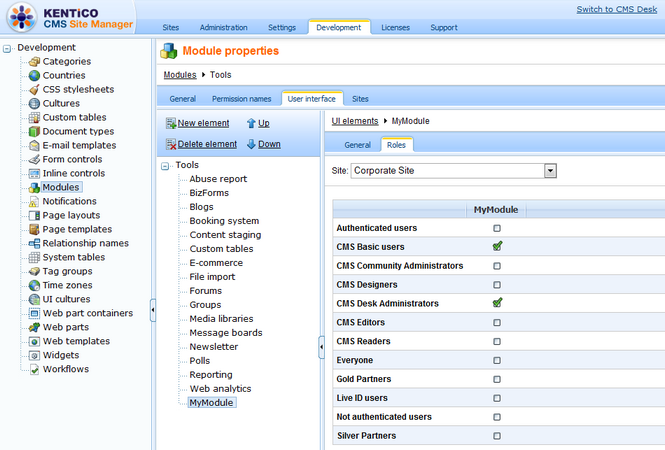Click the Down arrow icon

click(251, 144)
